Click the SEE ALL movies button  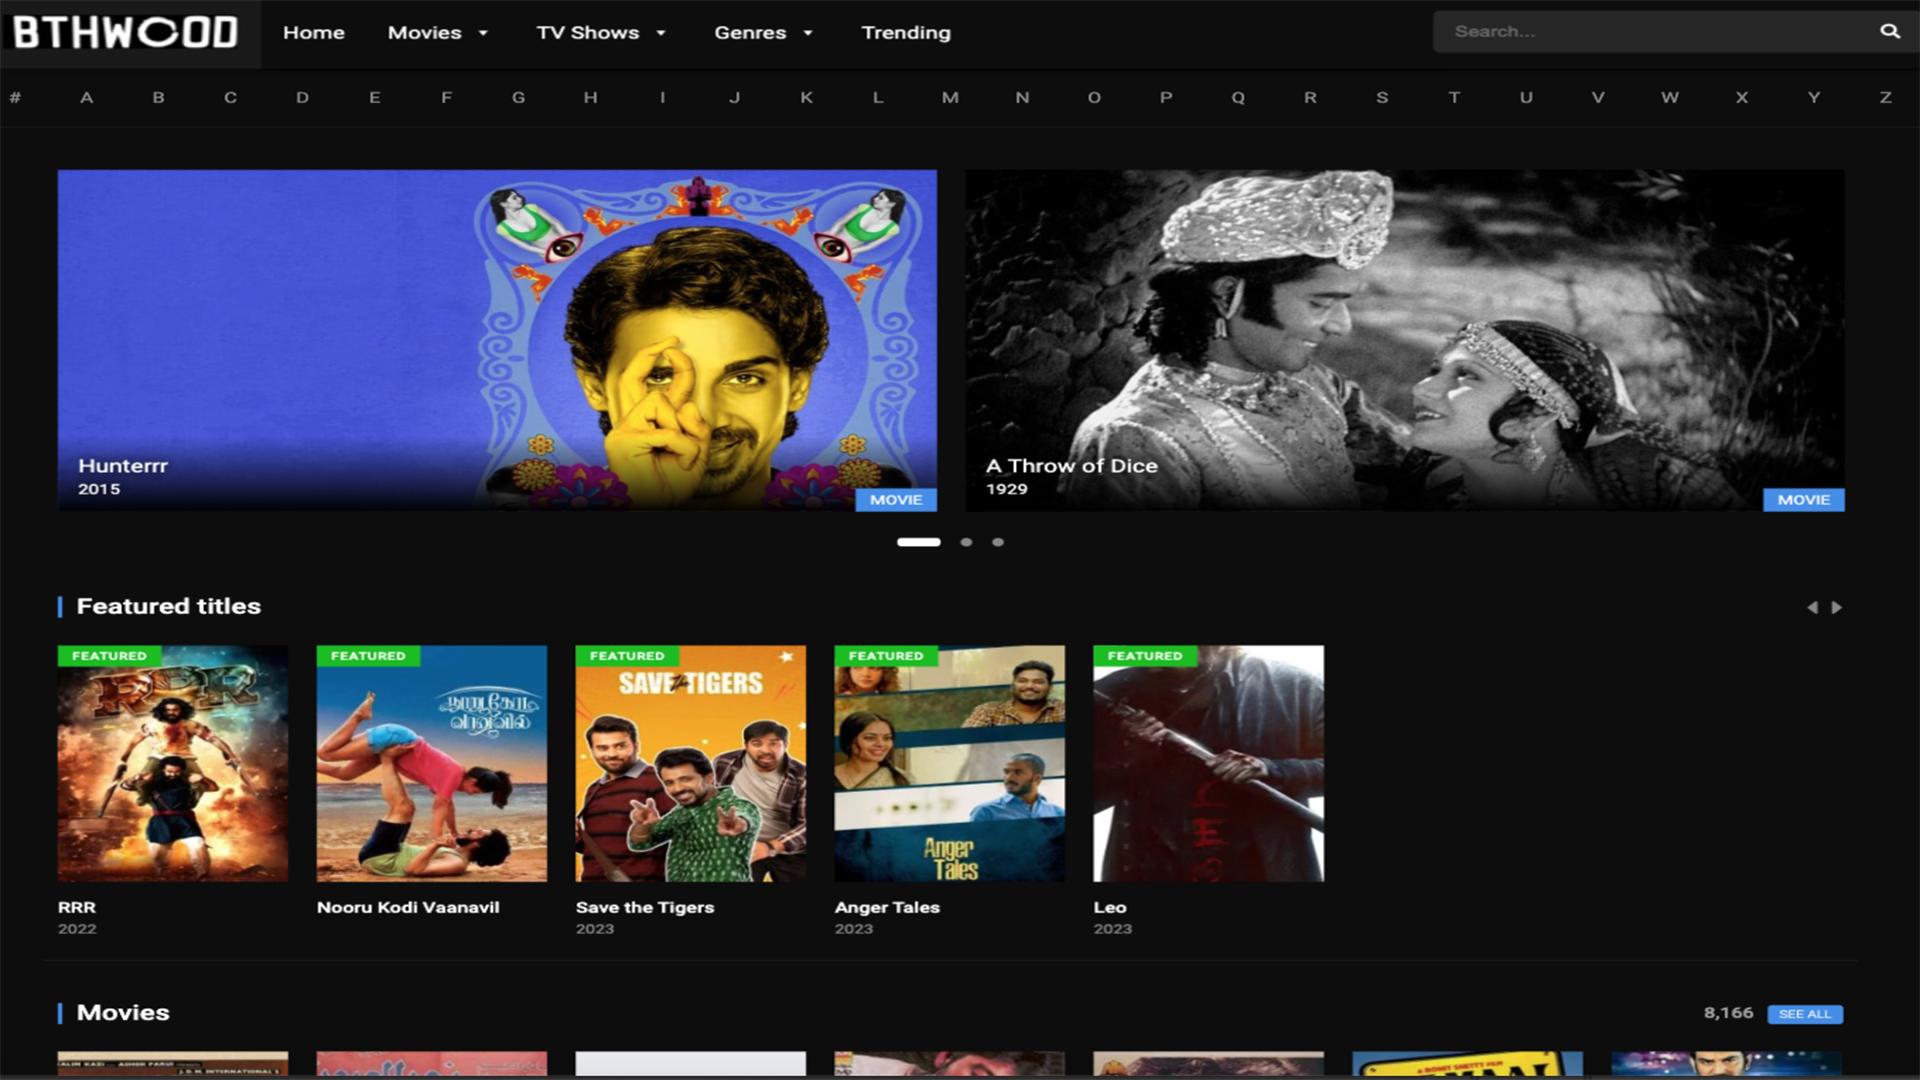[x=1805, y=1014]
